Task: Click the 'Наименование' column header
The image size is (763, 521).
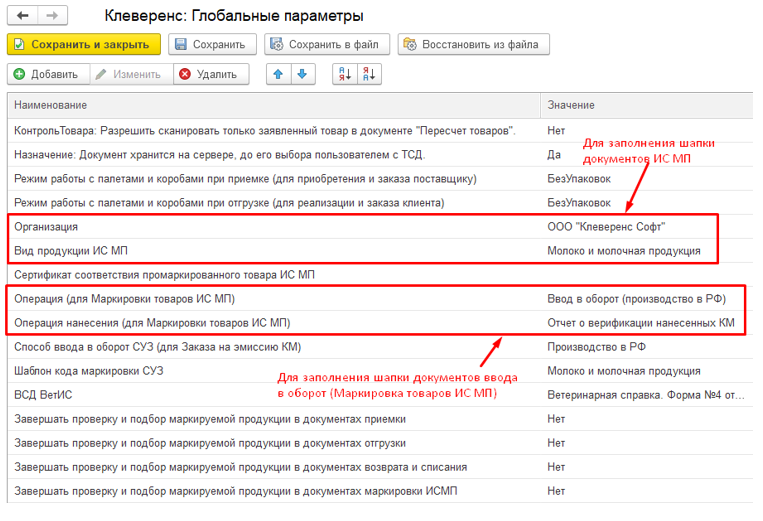Action: [x=274, y=105]
